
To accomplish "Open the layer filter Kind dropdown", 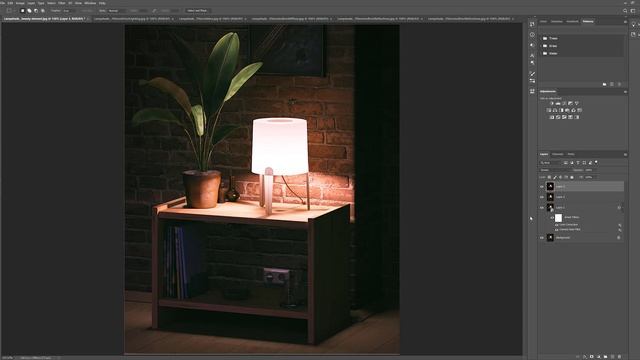I will point(551,163).
